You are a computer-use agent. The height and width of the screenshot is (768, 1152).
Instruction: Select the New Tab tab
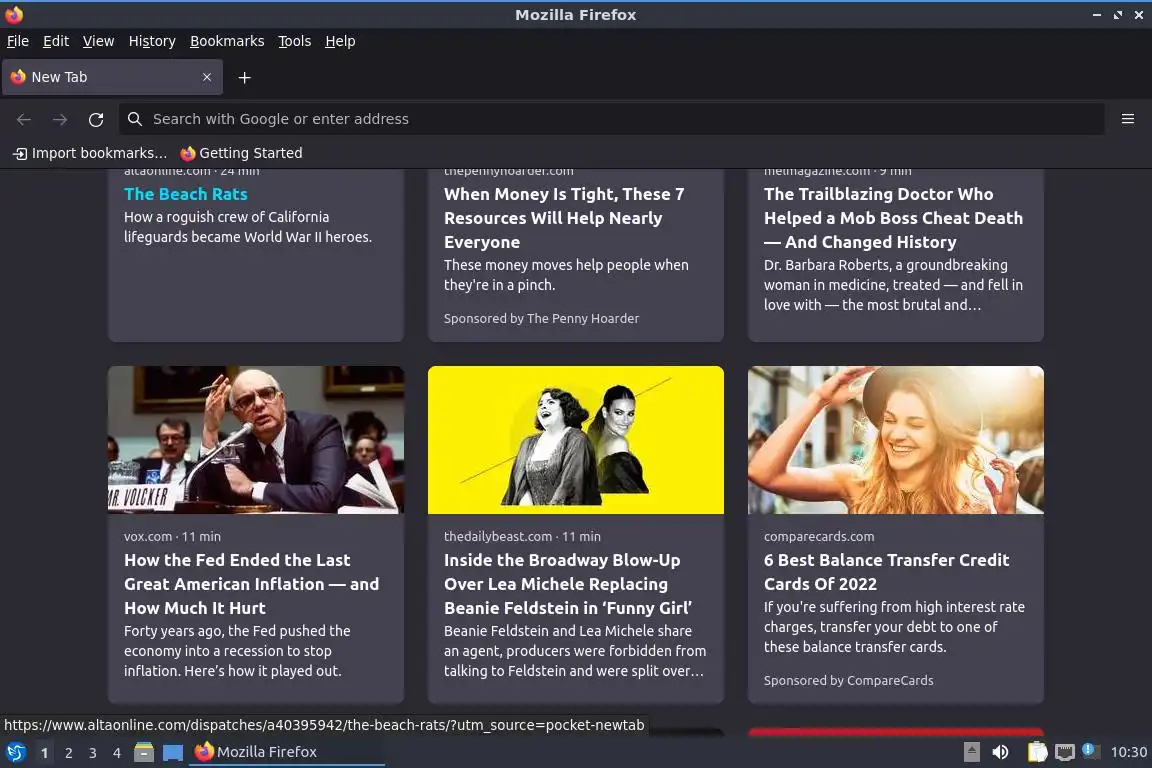point(112,77)
